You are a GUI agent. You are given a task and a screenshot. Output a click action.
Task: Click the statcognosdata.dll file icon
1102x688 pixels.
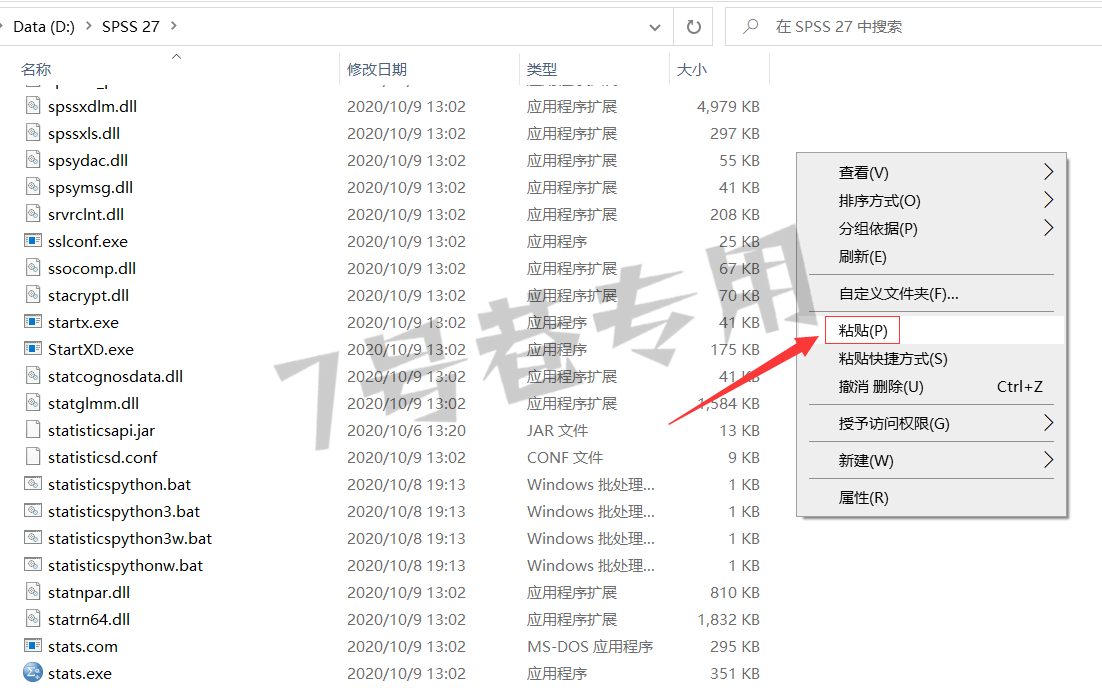coord(33,376)
